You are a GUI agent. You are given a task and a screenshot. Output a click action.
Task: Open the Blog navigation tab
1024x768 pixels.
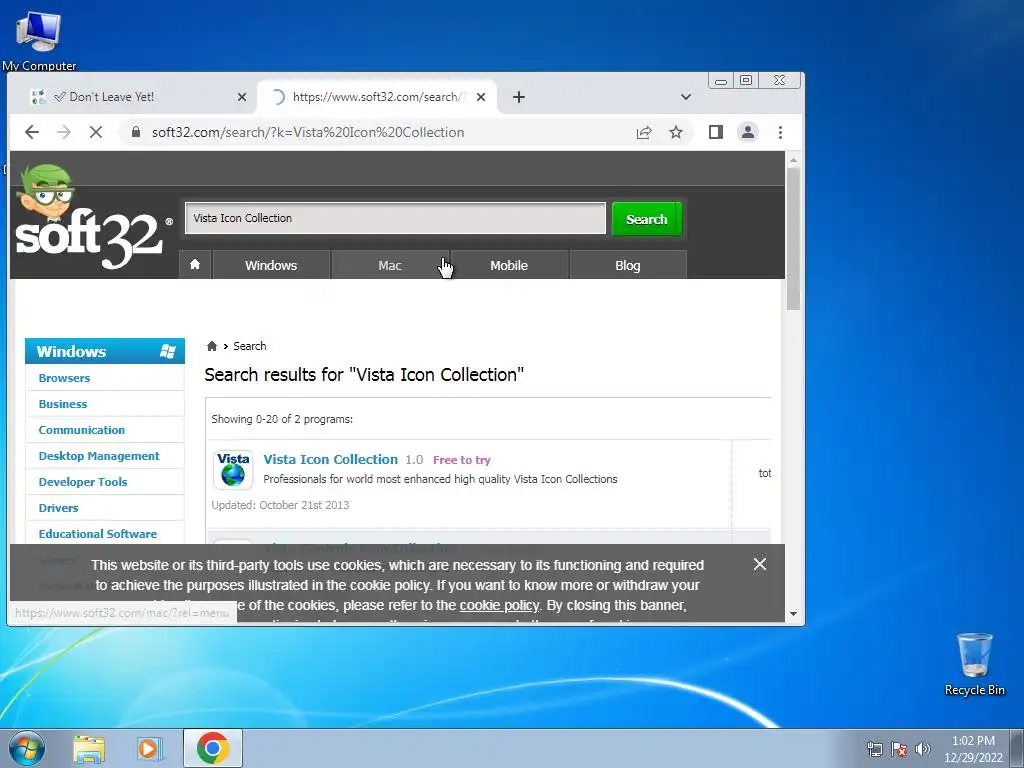coord(628,265)
